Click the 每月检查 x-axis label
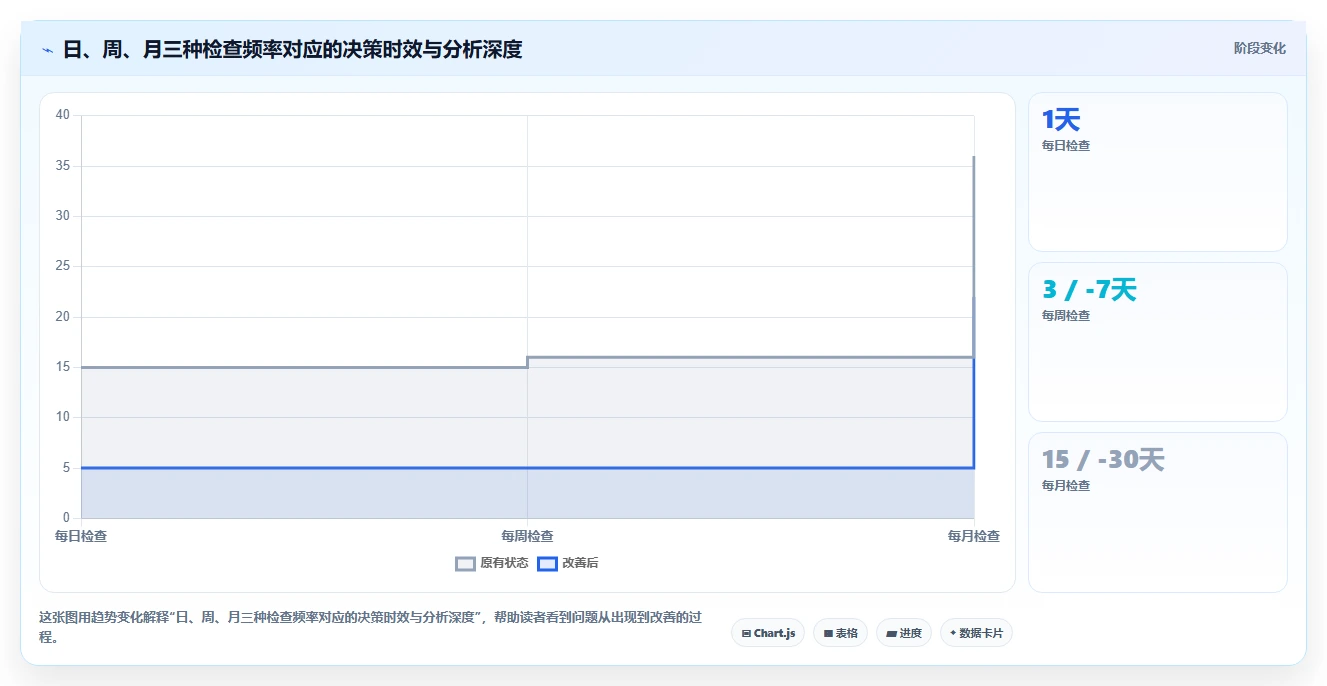This screenshot has width=1327, height=686. click(973, 536)
